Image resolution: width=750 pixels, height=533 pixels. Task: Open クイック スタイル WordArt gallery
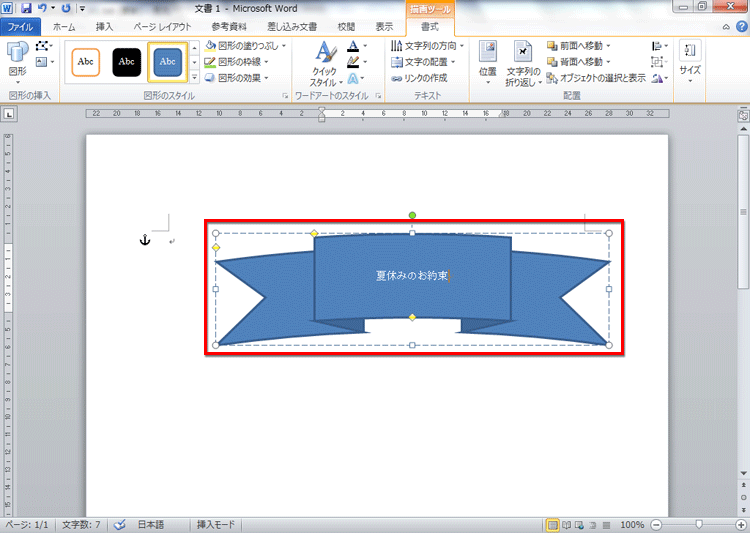click(325, 64)
